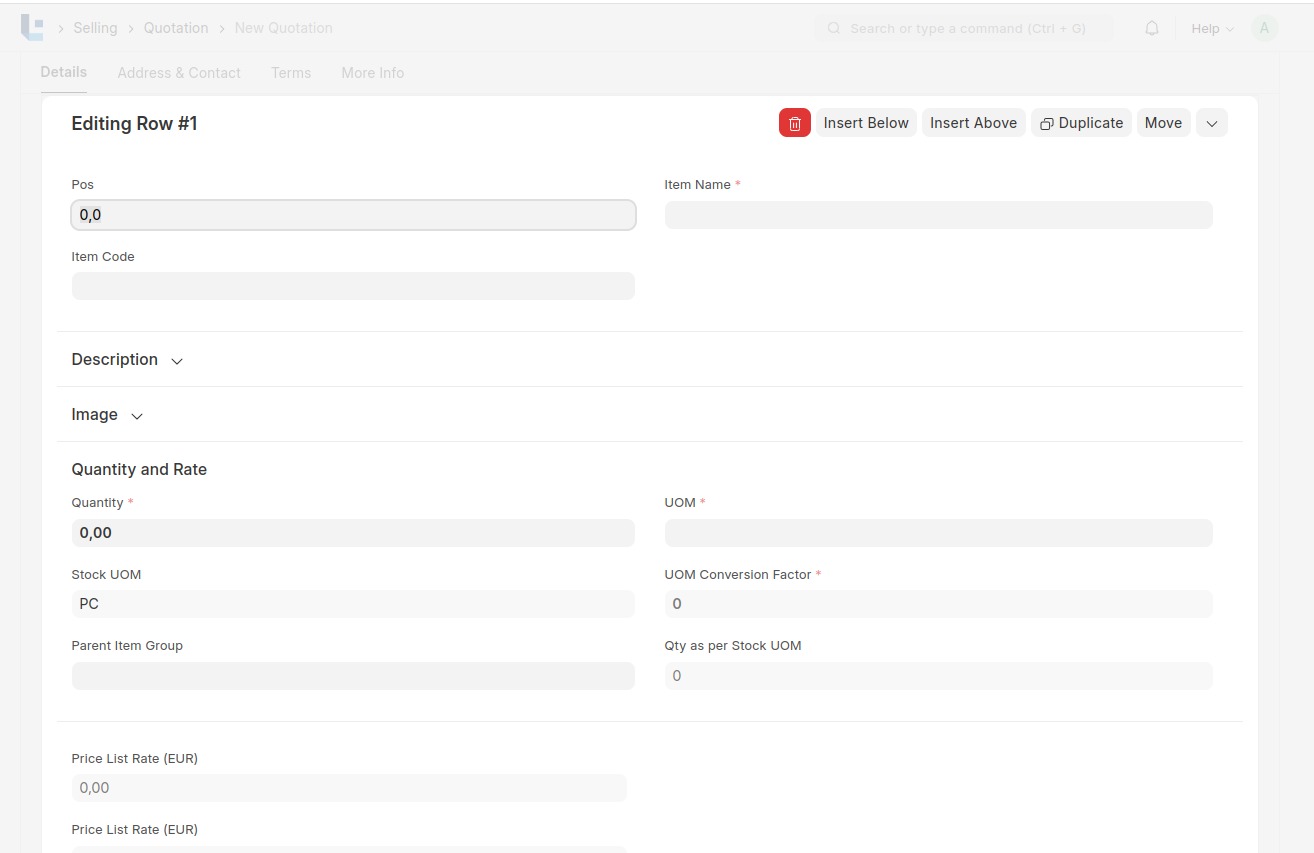Screen dimensions: 1314x853
Task: Click the Insert Above button
Action: click(x=973, y=123)
